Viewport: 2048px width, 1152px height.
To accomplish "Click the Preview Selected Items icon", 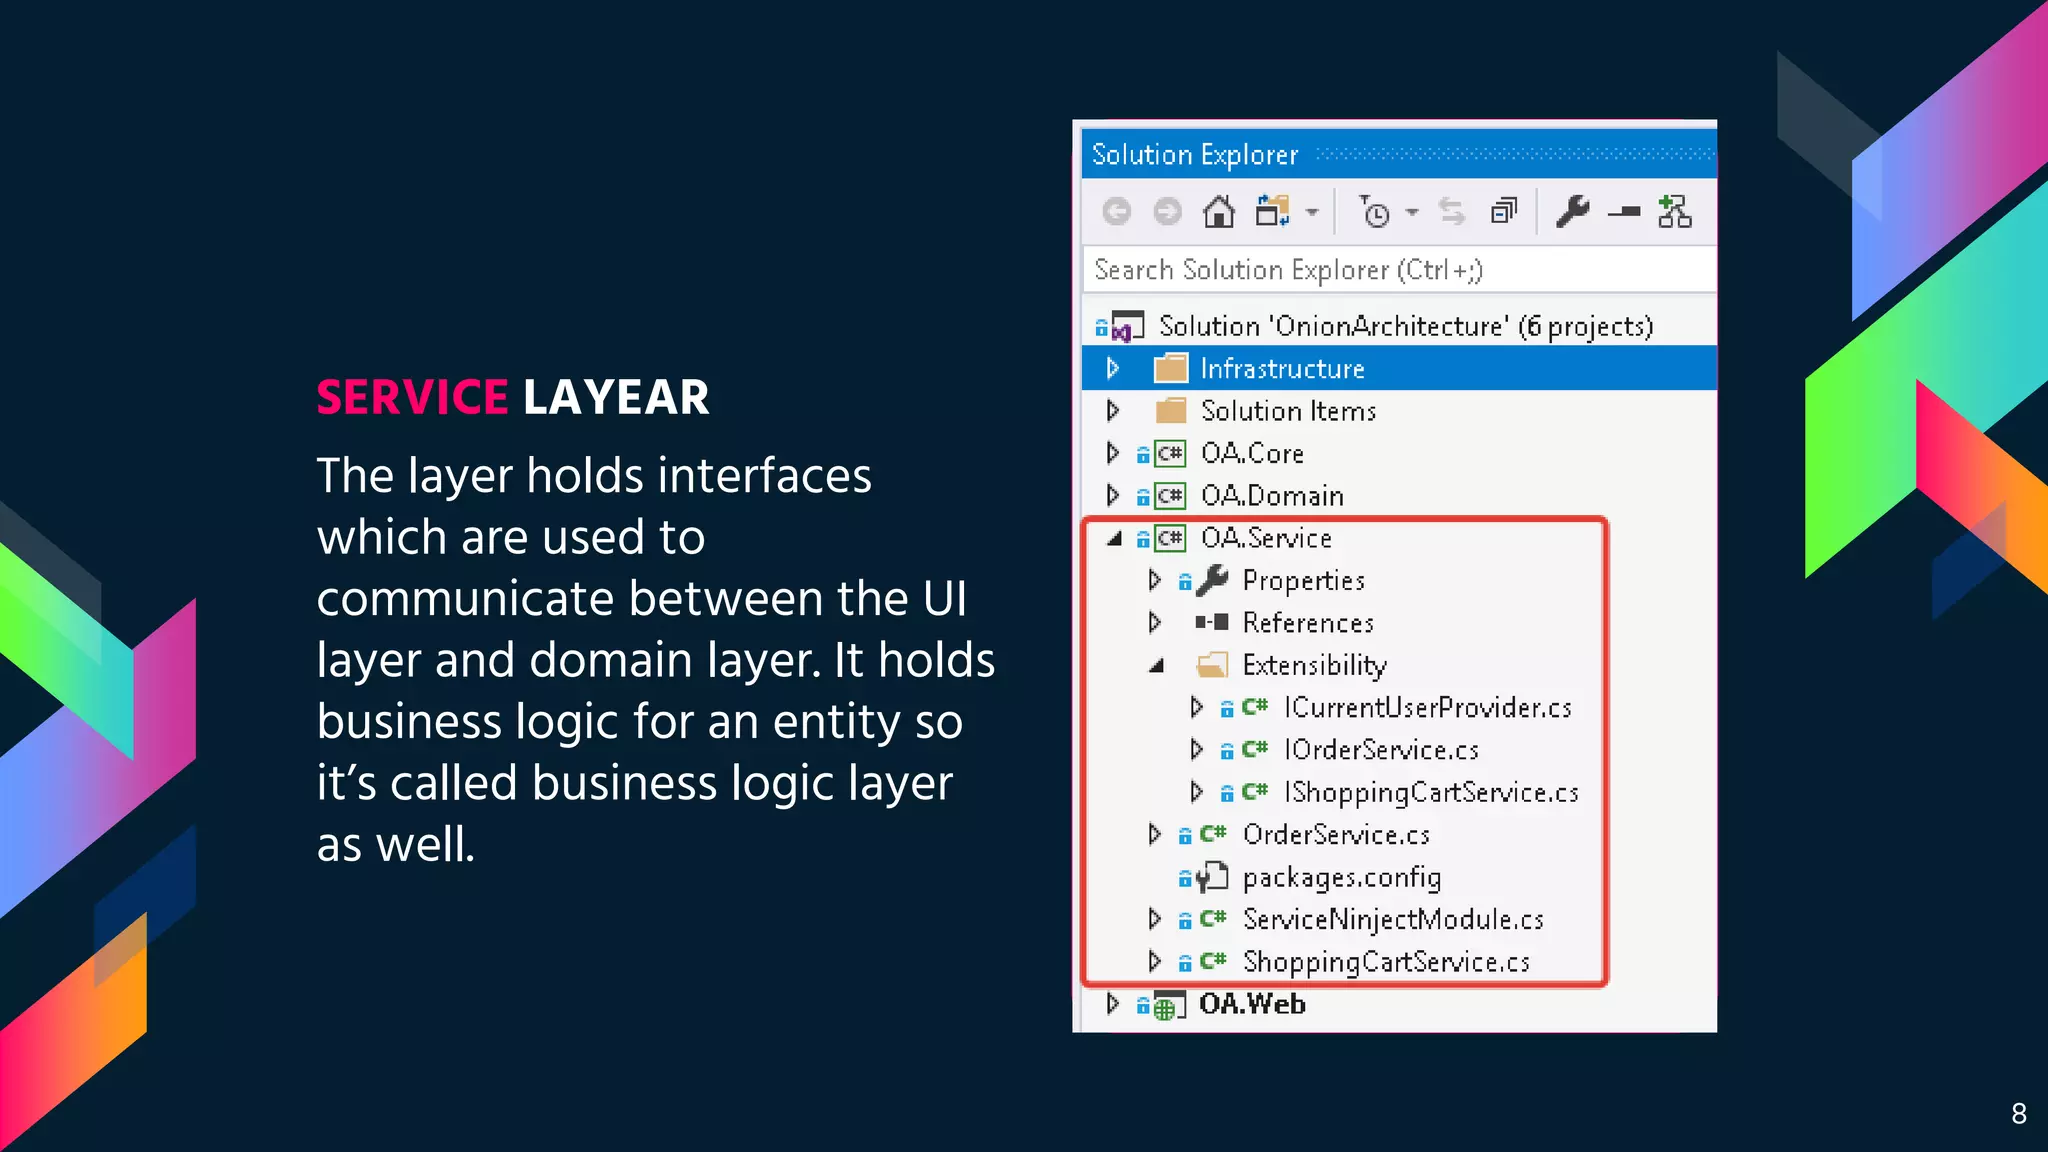I will [x=1624, y=212].
